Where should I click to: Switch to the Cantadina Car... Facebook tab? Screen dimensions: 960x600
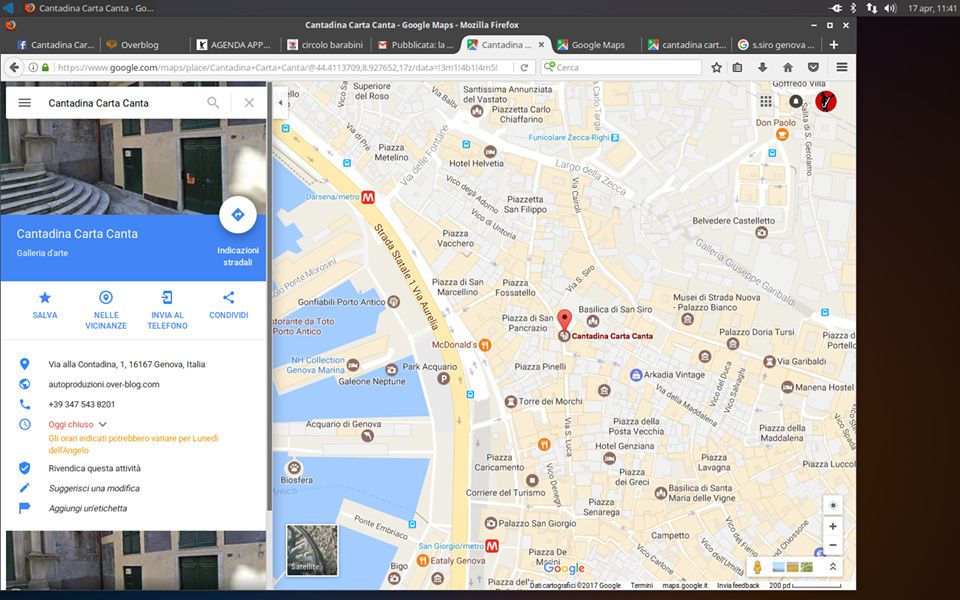pyautogui.click(x=56, y=45)
